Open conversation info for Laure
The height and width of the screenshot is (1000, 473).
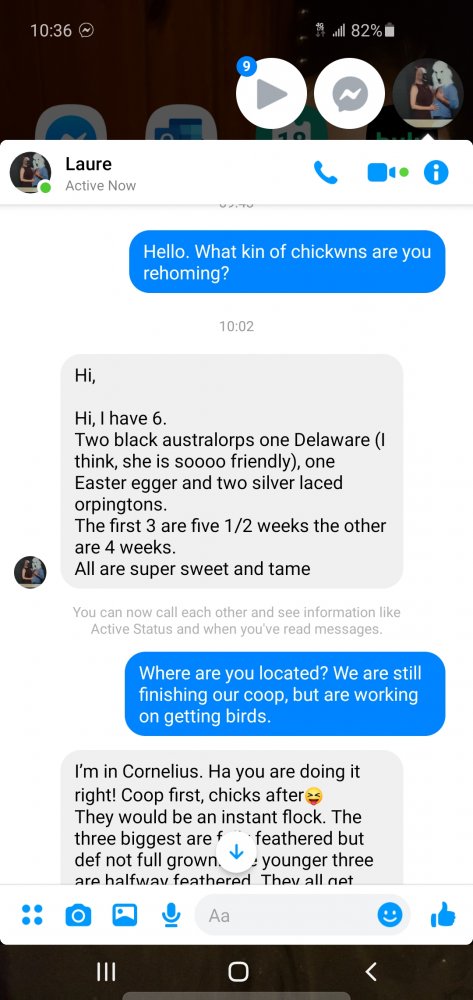coord(436,173)
